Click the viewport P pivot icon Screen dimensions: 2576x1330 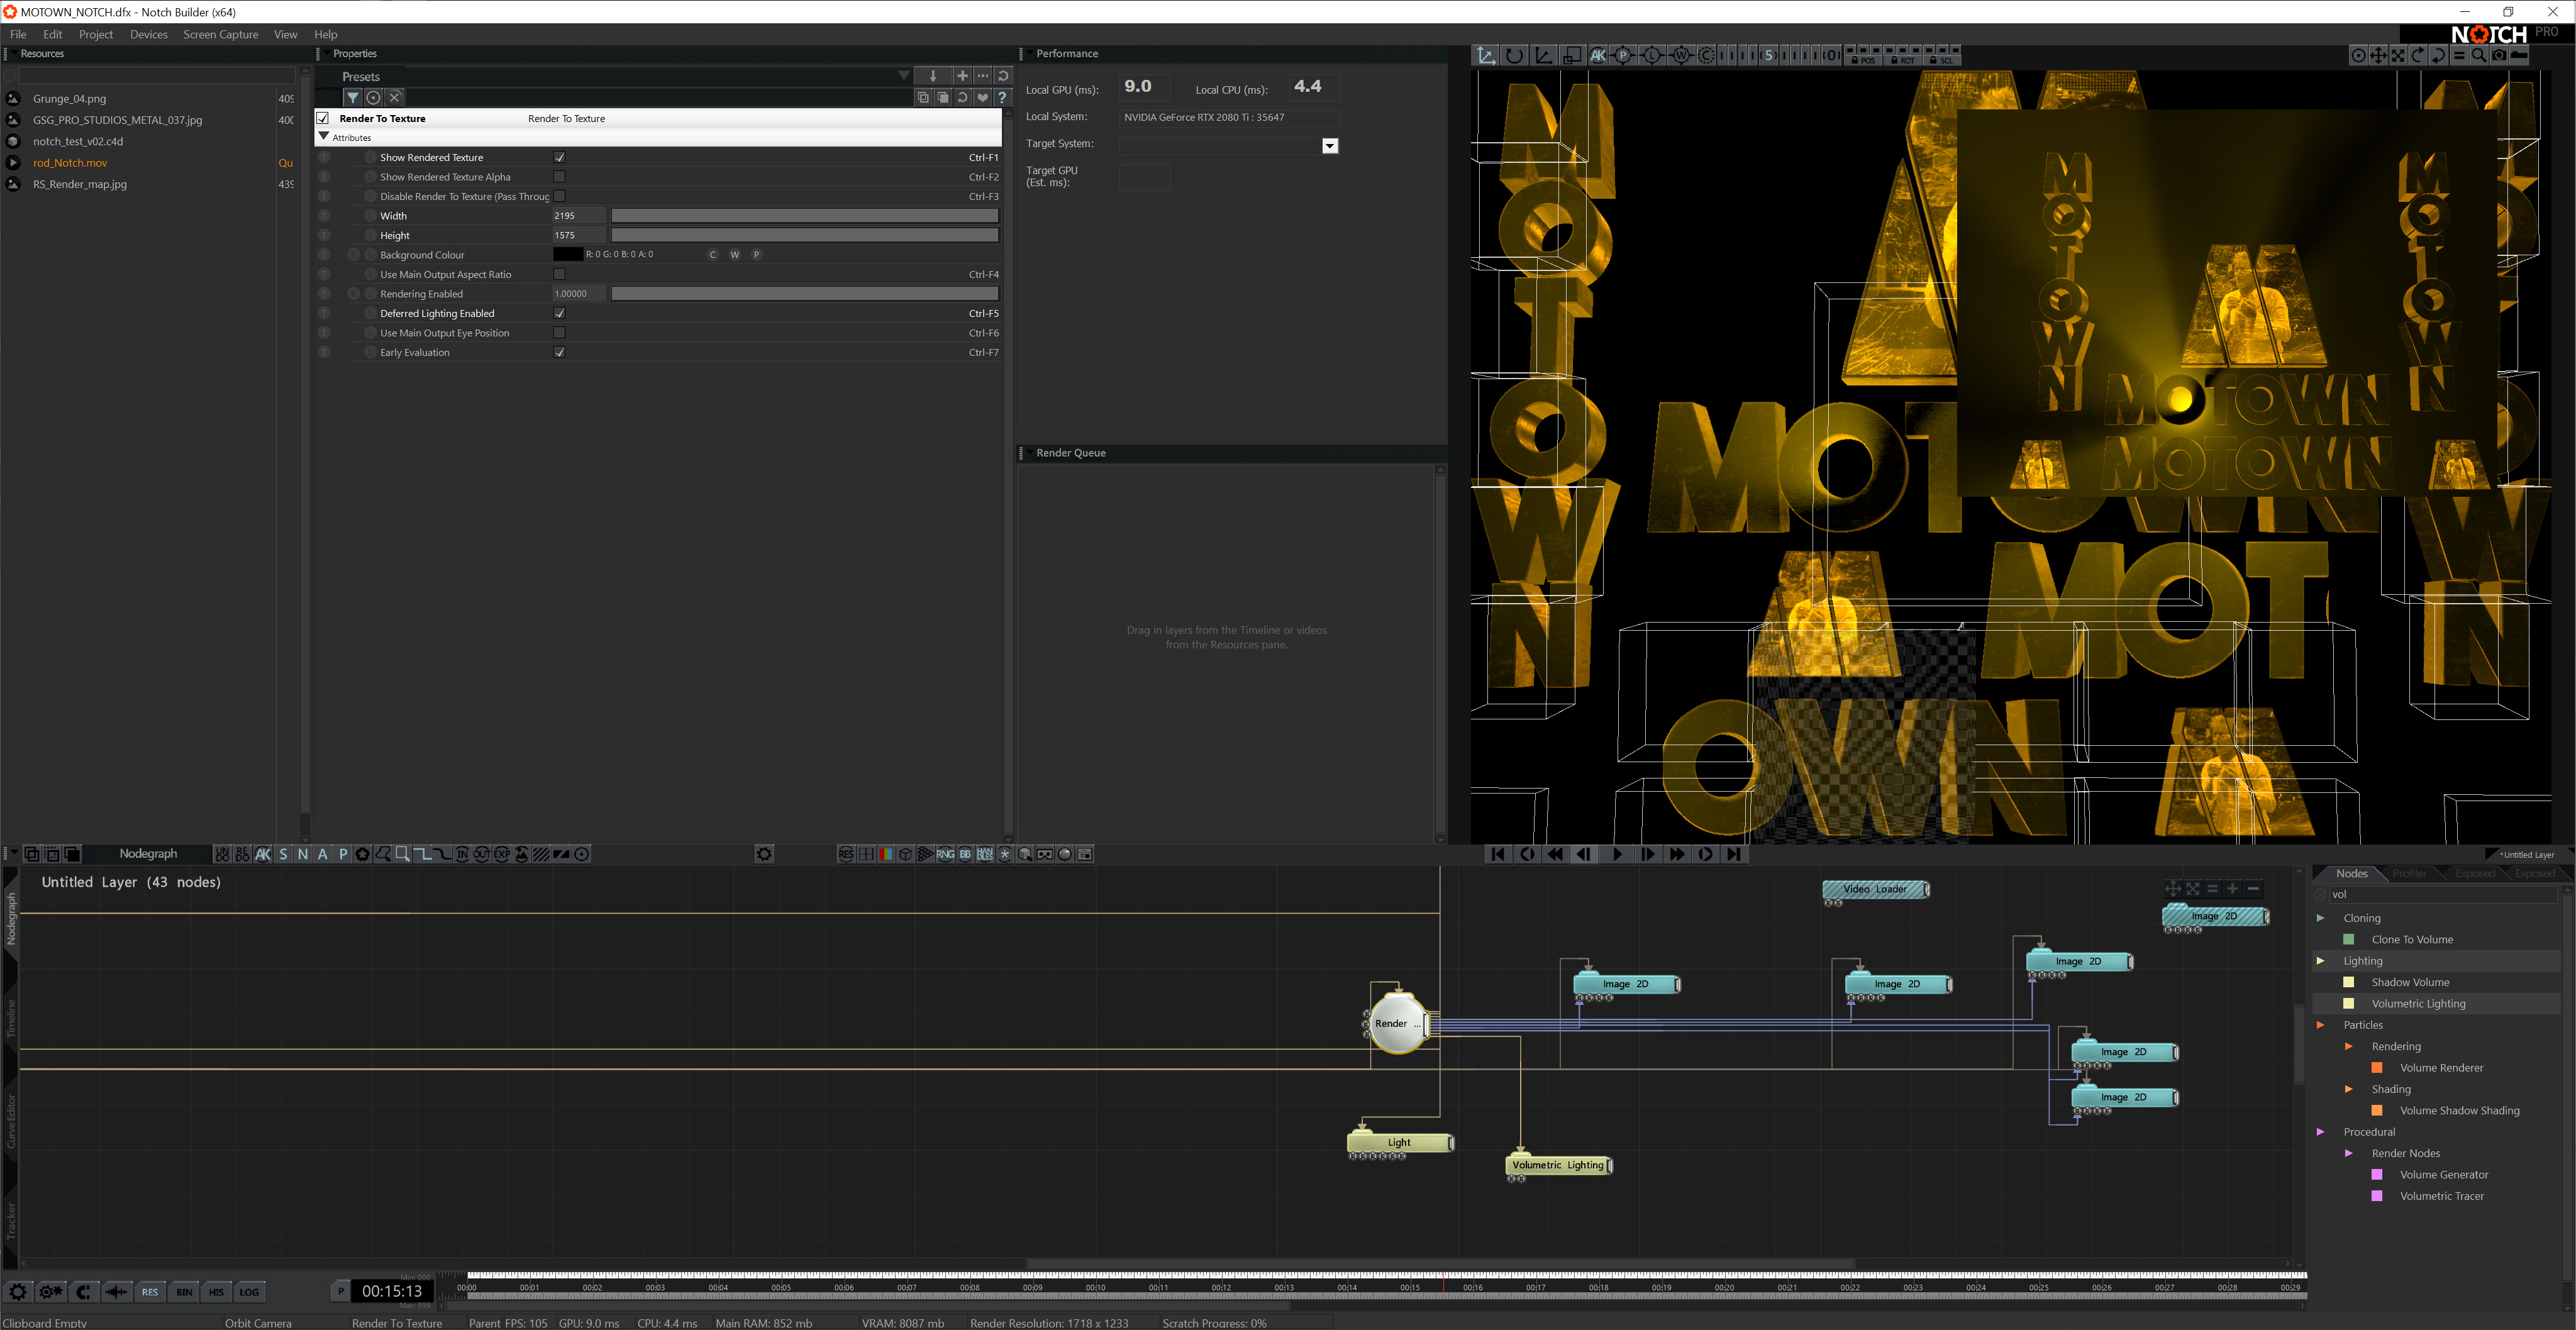1623,56
